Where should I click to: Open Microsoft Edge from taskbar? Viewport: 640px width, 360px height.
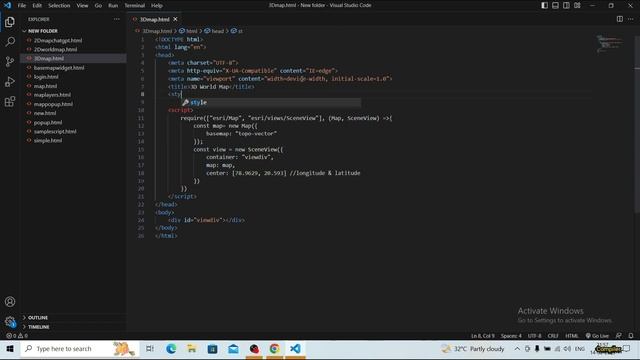coord(171,349)
